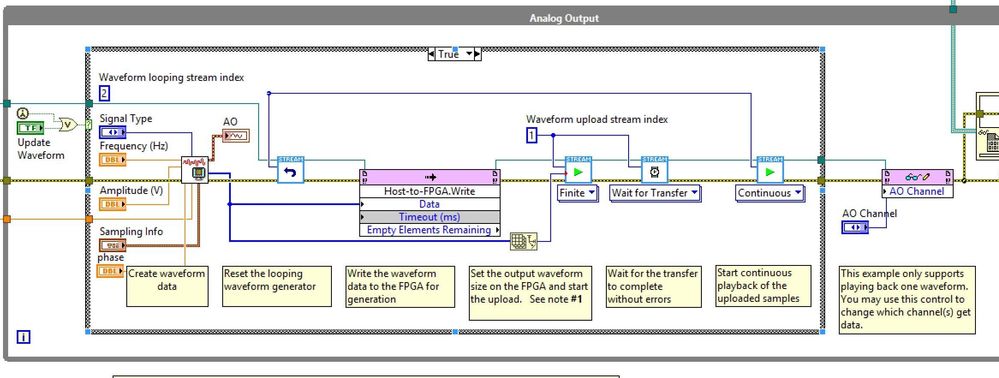Click the Empty Elements Remaining output row
This screenshot has width=999, height=378.
pos(430,230)
